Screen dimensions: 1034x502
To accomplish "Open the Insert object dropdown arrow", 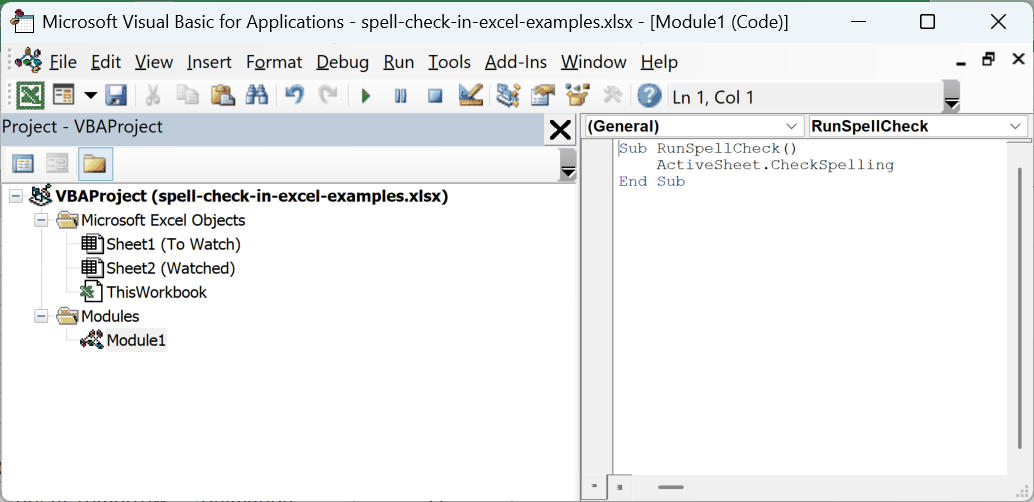I will tap(90, 96).
